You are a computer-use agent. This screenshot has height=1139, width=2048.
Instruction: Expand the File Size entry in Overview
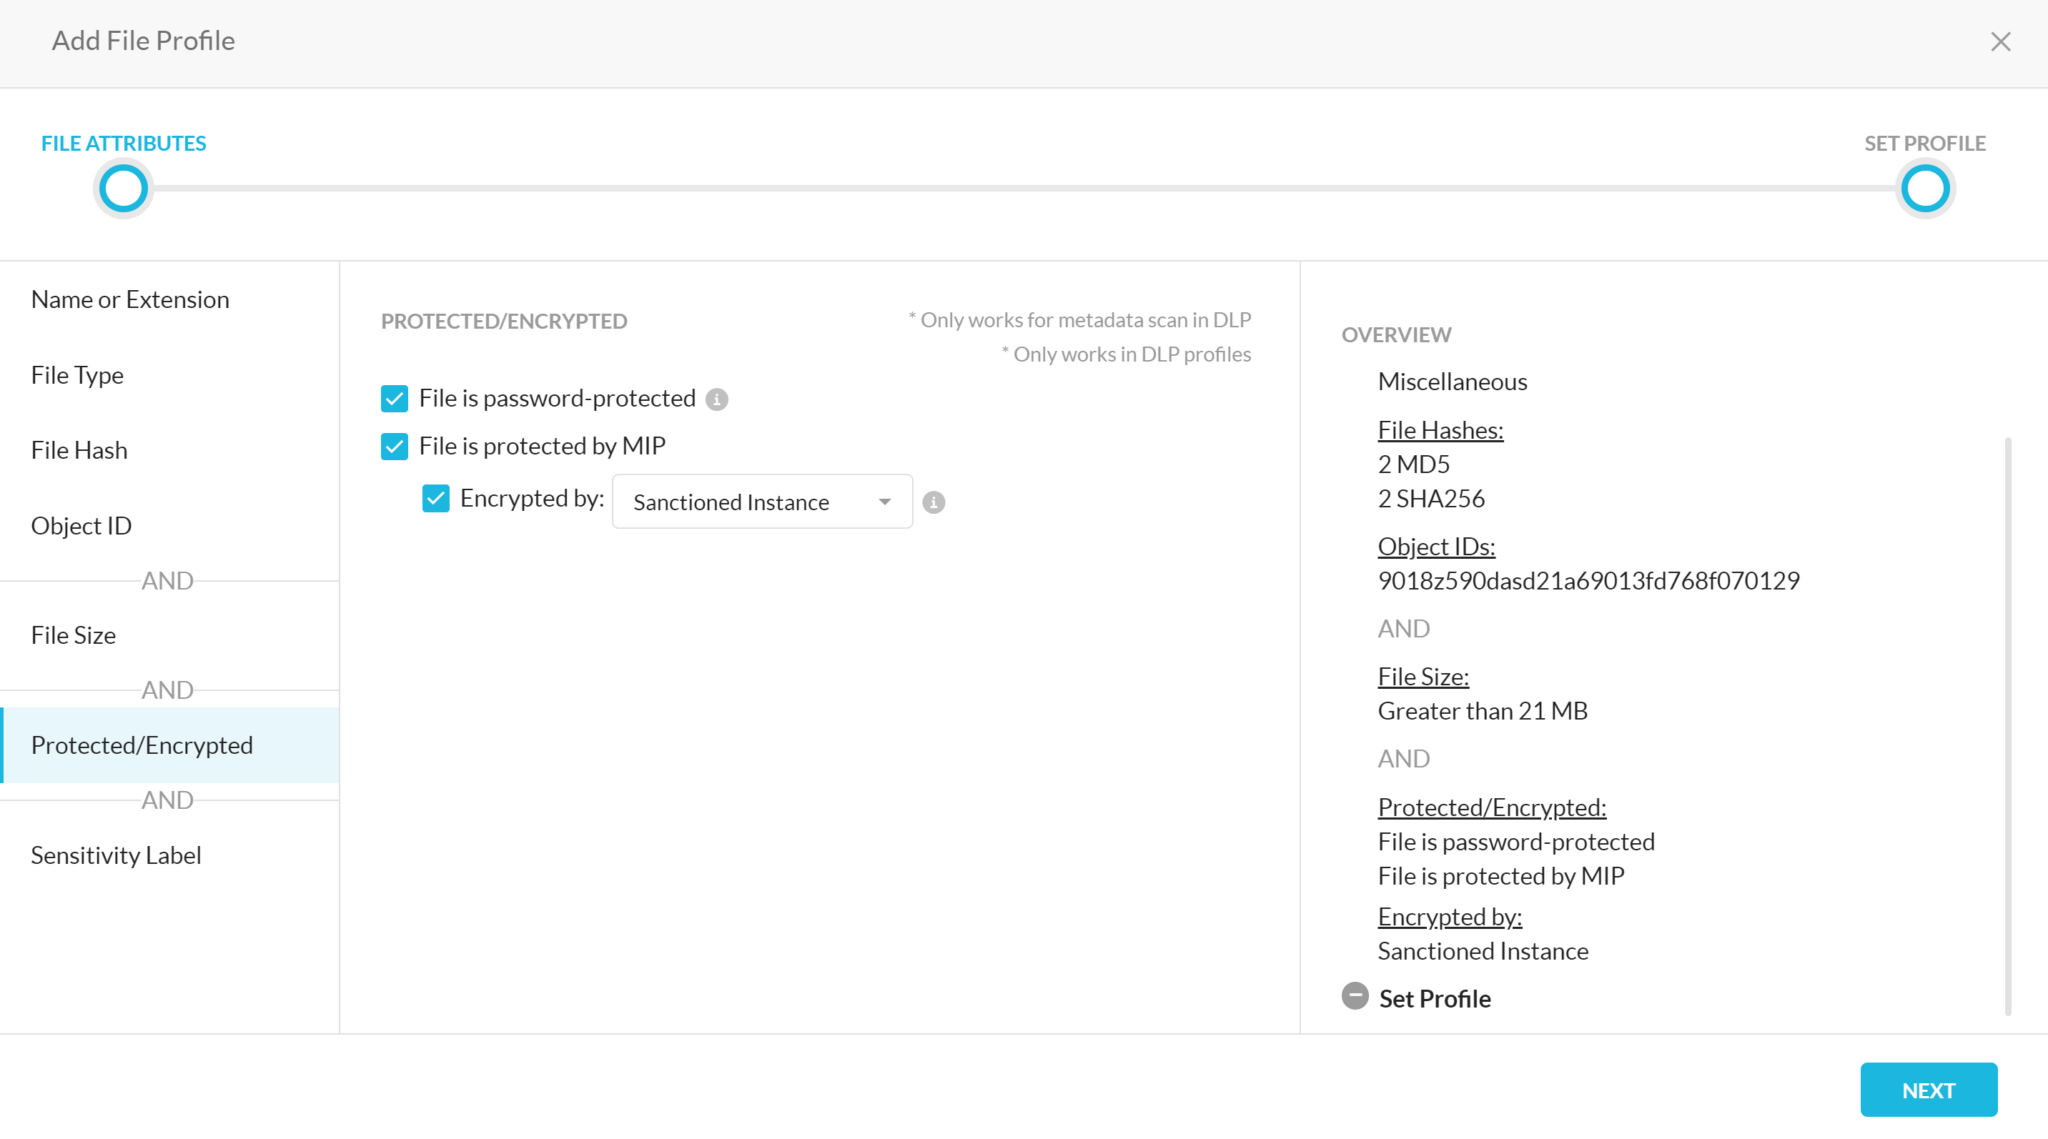1423,676
